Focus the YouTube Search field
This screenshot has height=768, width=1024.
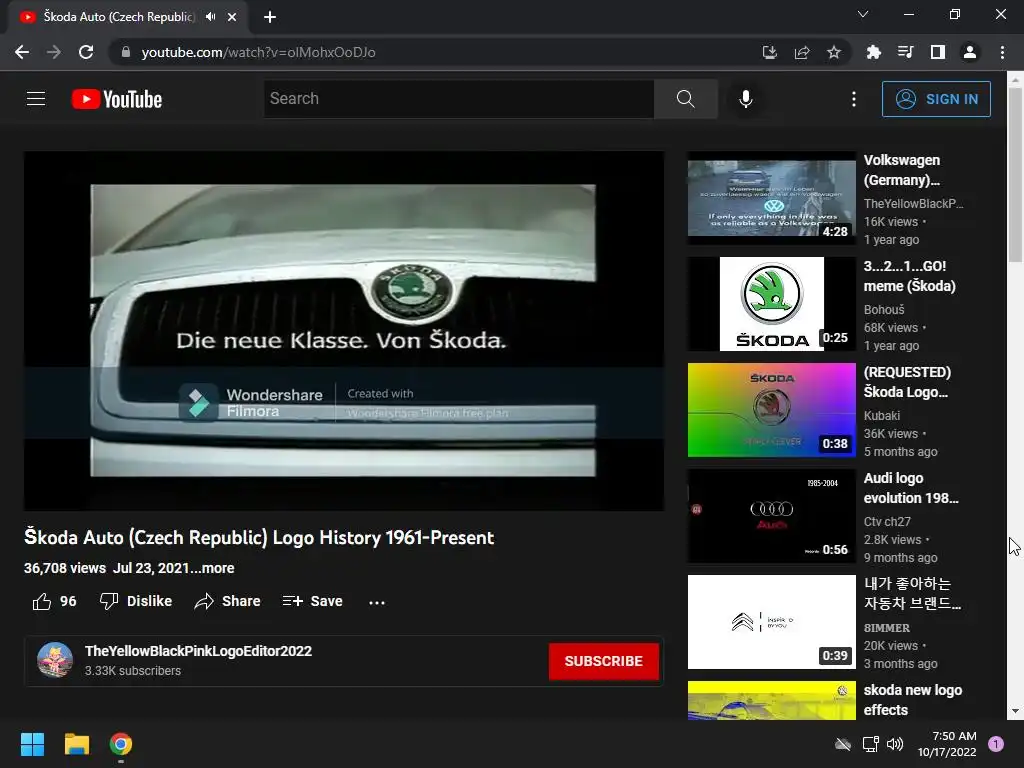[458, 99]
